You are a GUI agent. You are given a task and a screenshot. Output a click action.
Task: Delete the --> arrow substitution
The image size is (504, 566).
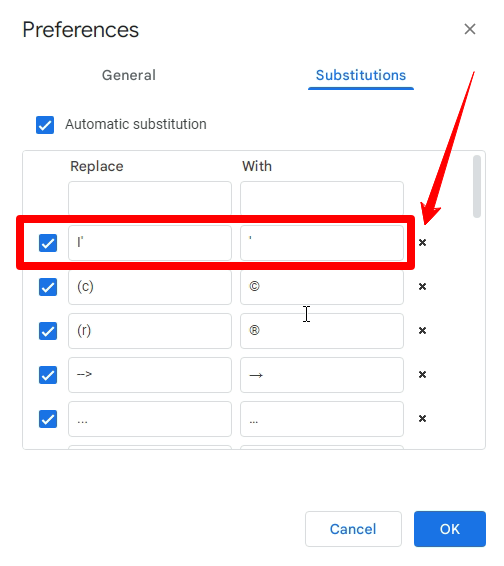422,375
